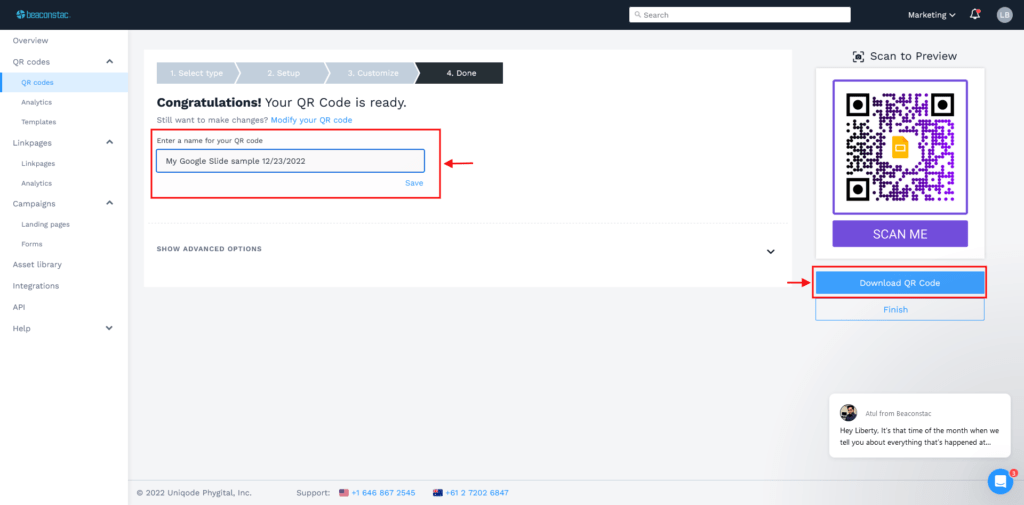Collapse the Campaigns sidebar section
Viewport: 1024px width, 505px height.
click(110, 203)
